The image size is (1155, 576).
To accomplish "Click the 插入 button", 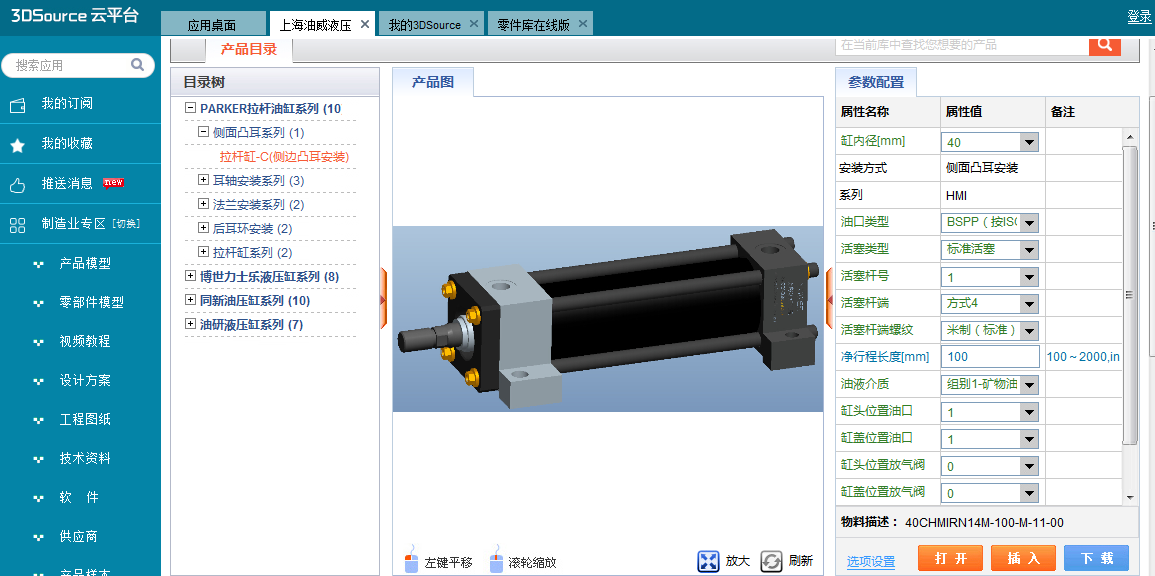I will (x=1023, y=558).
